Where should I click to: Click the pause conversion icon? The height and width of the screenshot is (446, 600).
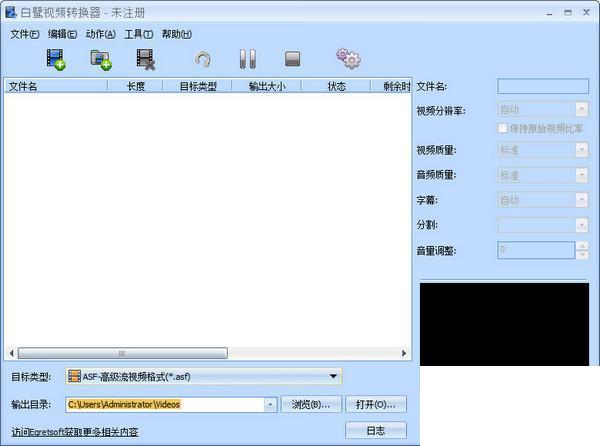[x=248, y=59]
